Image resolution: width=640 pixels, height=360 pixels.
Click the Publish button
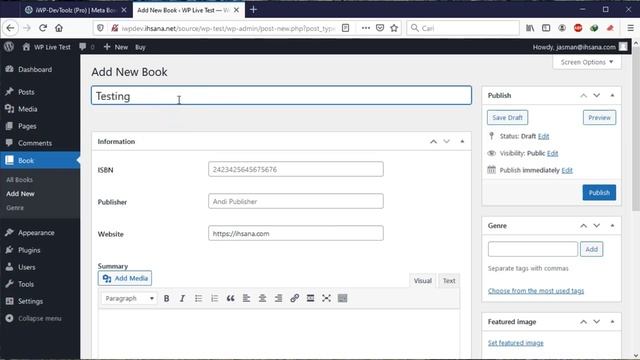point(599,193)
